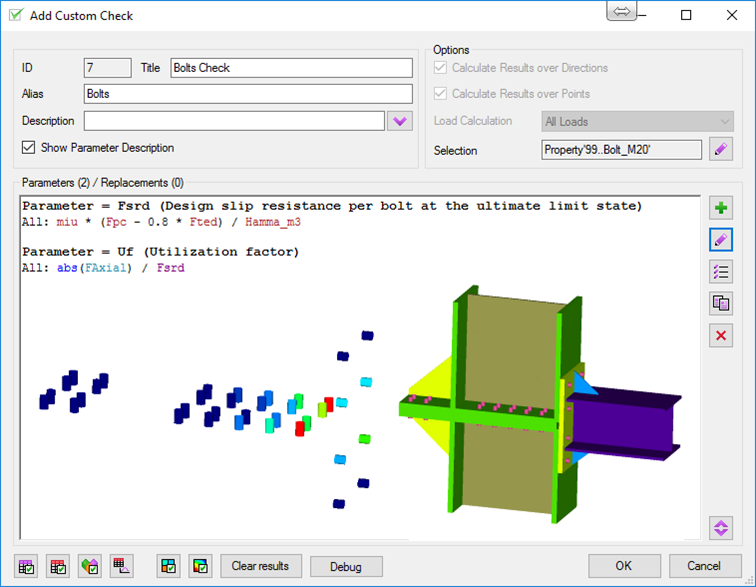The width and height of the screenshot is (756, 587).
Task: Click the Clear results button
Action: [x=261, y=566]
